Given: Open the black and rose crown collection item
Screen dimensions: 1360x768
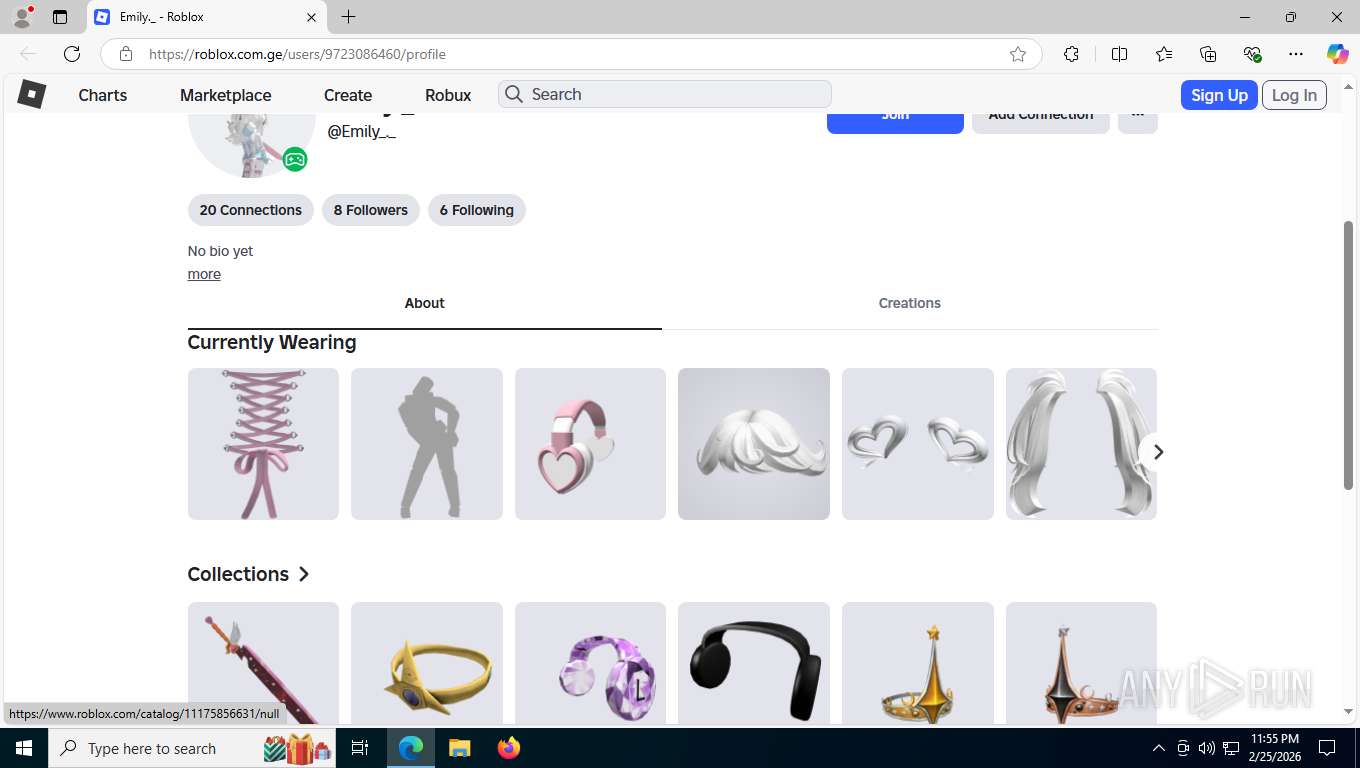Looking at the screenshot, I should point(1081,662).
